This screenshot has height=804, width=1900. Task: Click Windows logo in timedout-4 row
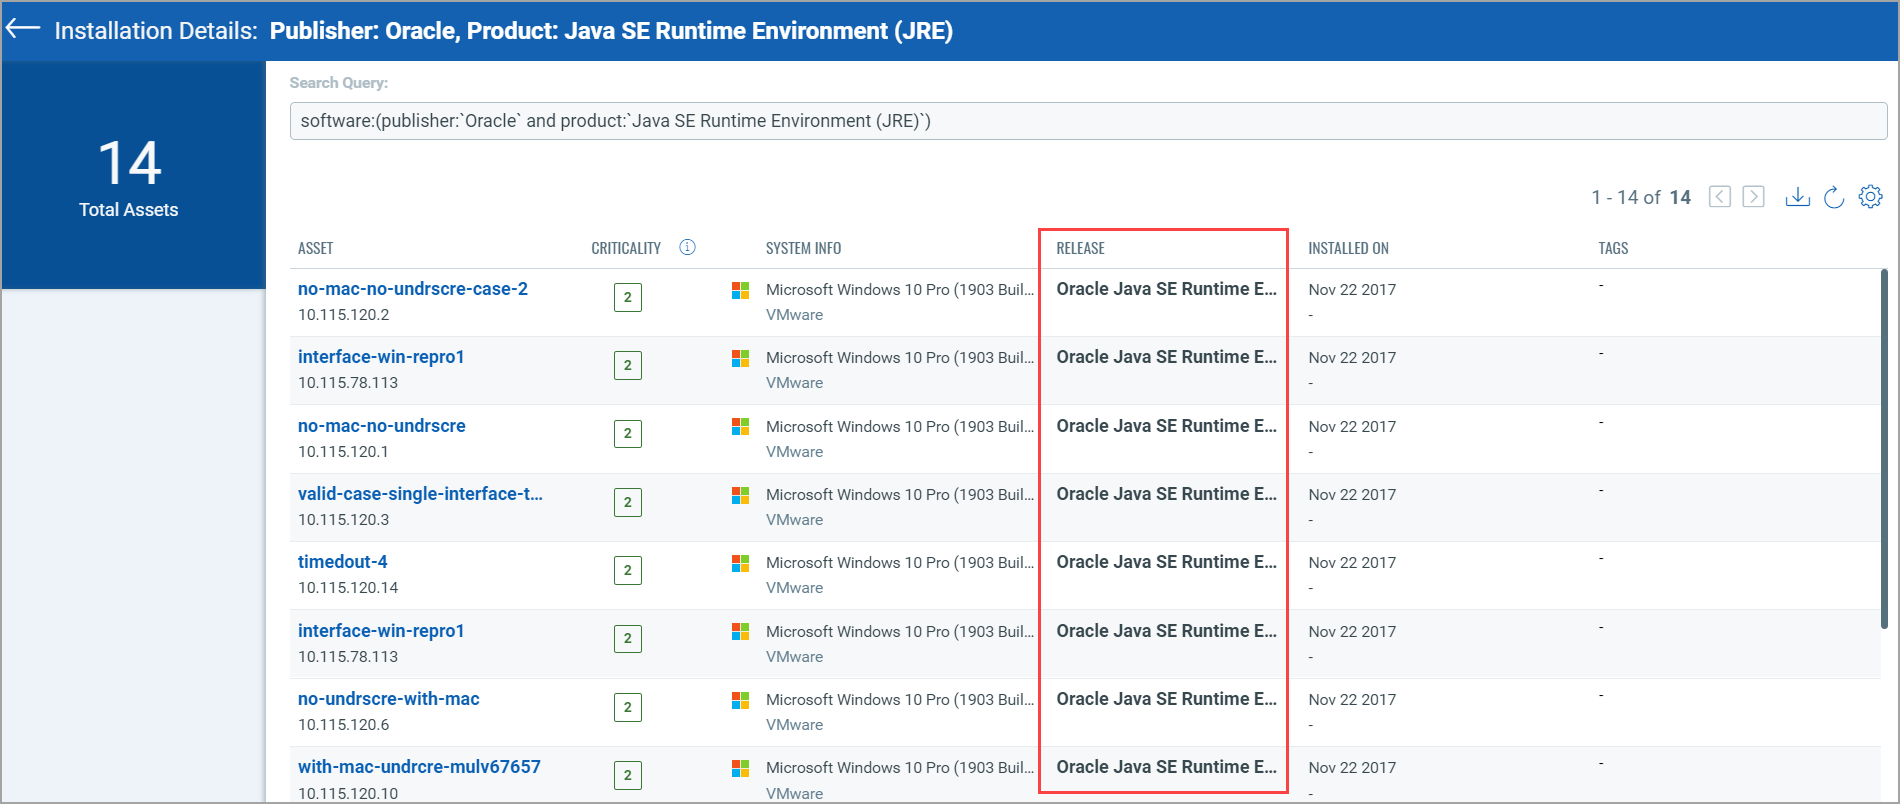pyautogui.click(x=740, y=563)
